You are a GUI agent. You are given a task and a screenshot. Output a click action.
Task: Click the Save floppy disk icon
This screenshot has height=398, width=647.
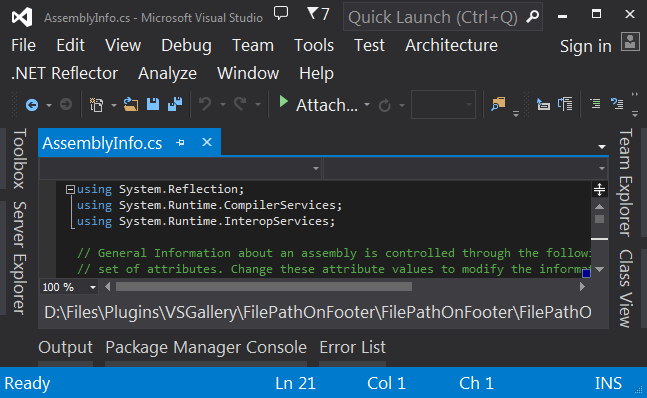[153, 104]
